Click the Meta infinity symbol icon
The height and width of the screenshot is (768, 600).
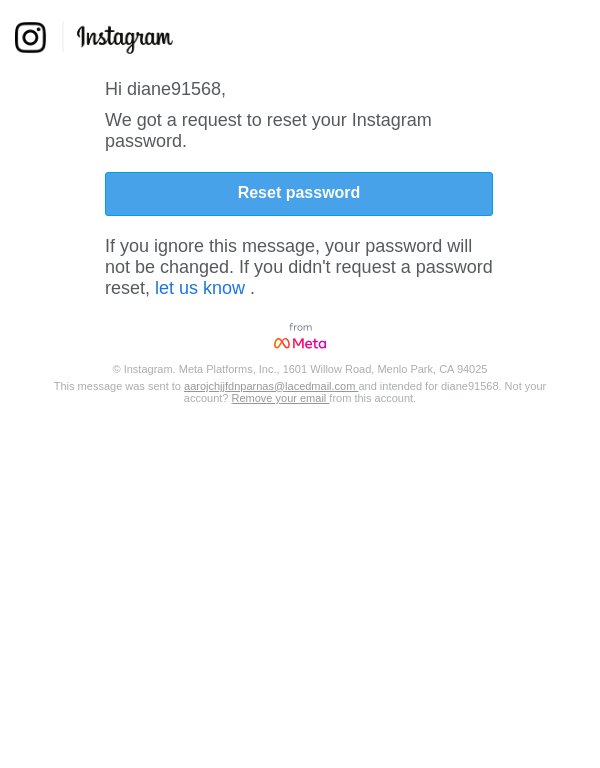[282, 343]
